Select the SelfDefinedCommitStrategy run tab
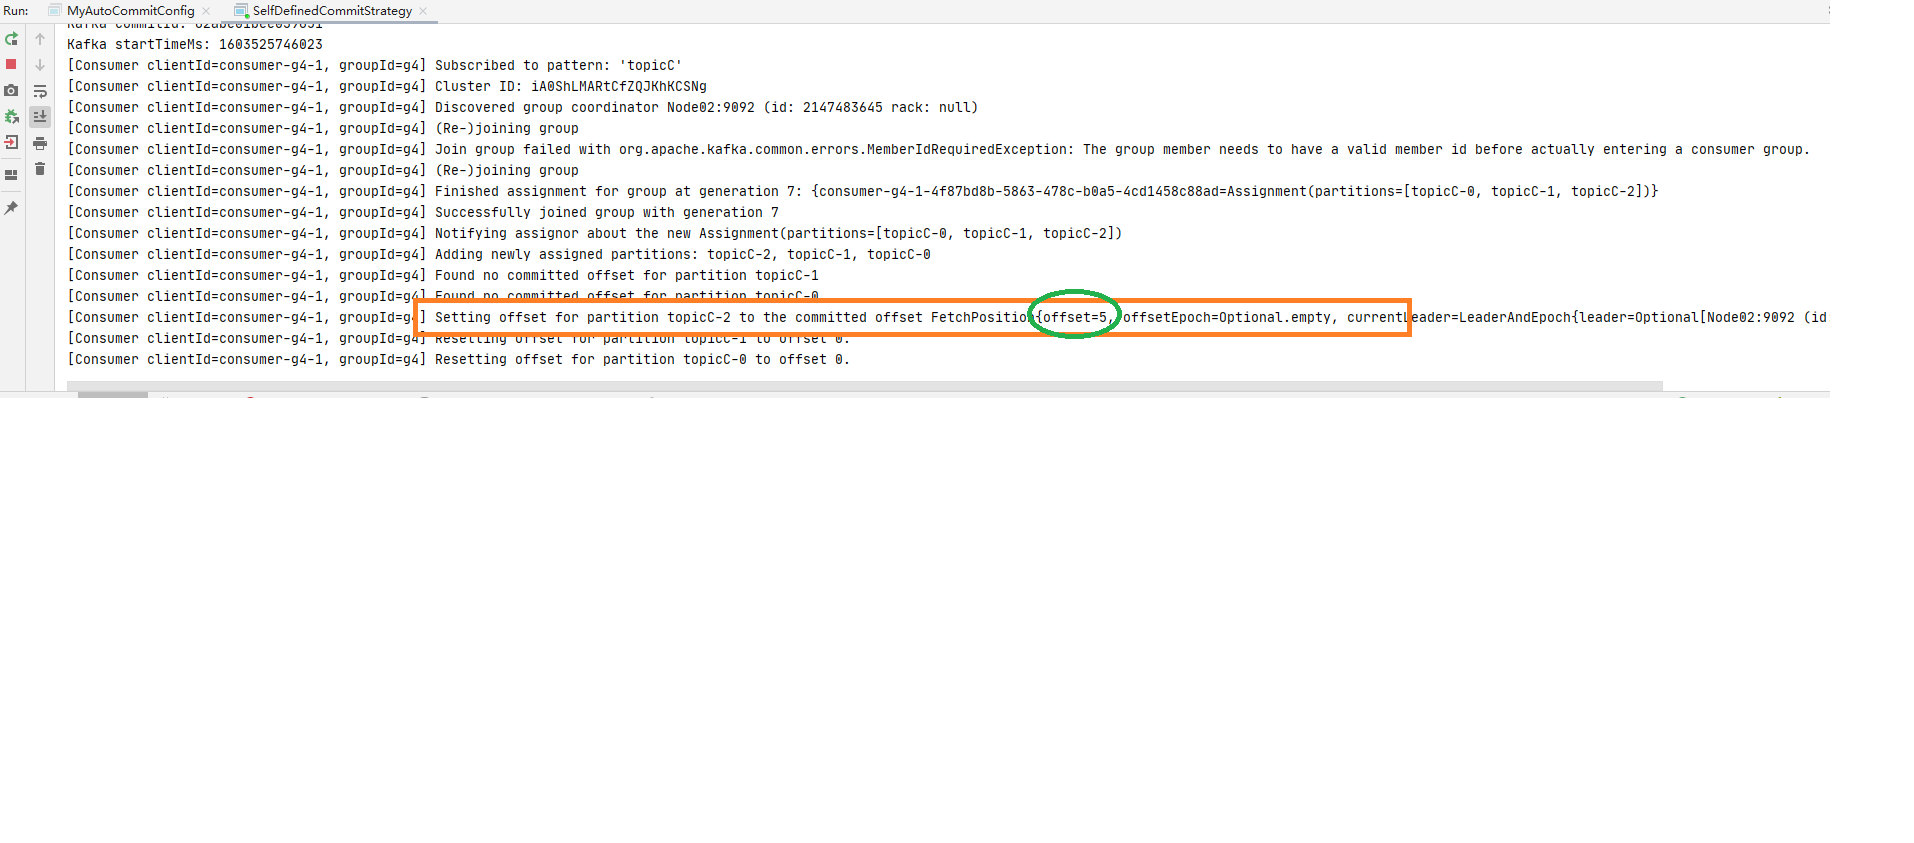This screenshot has width=1914, height=843. coord(331,11)
